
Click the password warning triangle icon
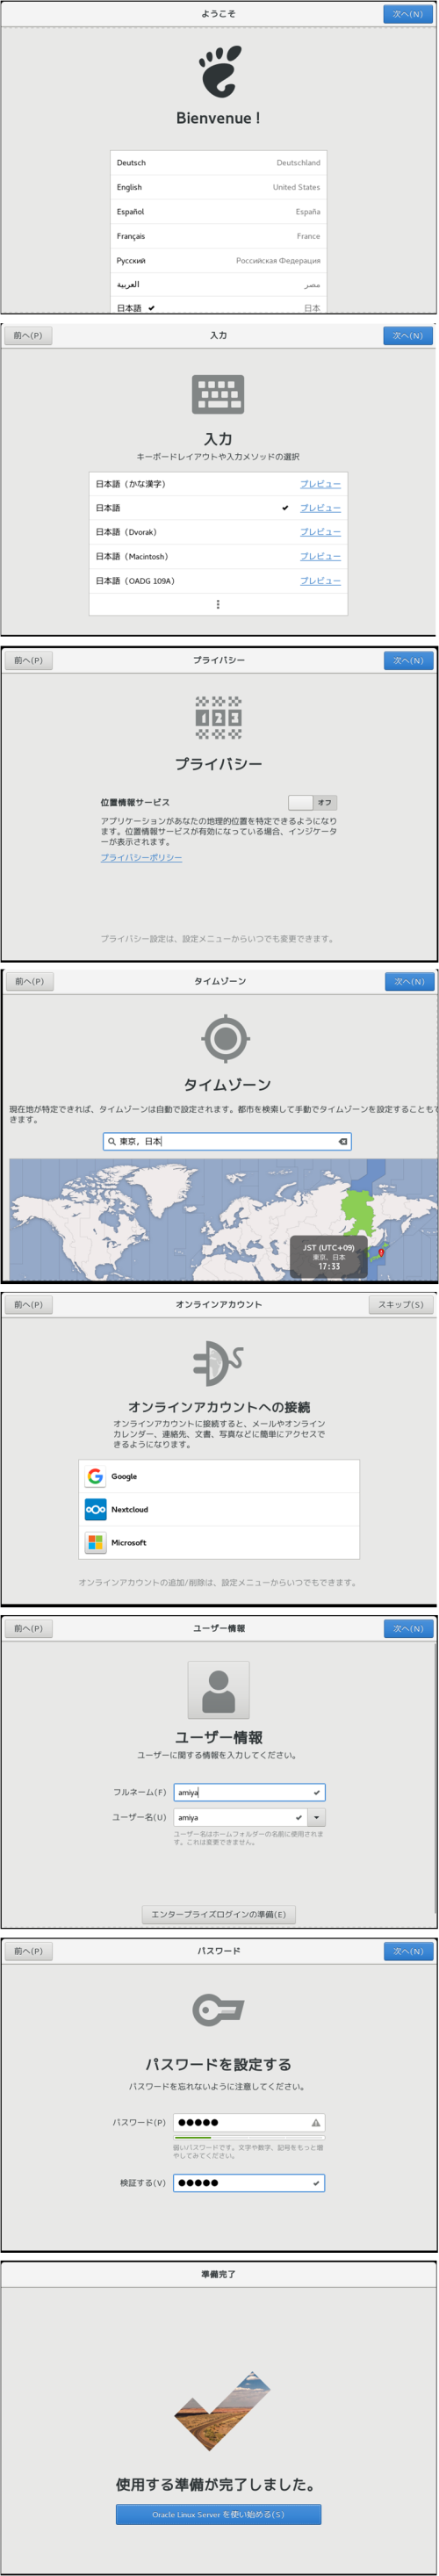coord(316,2122)
